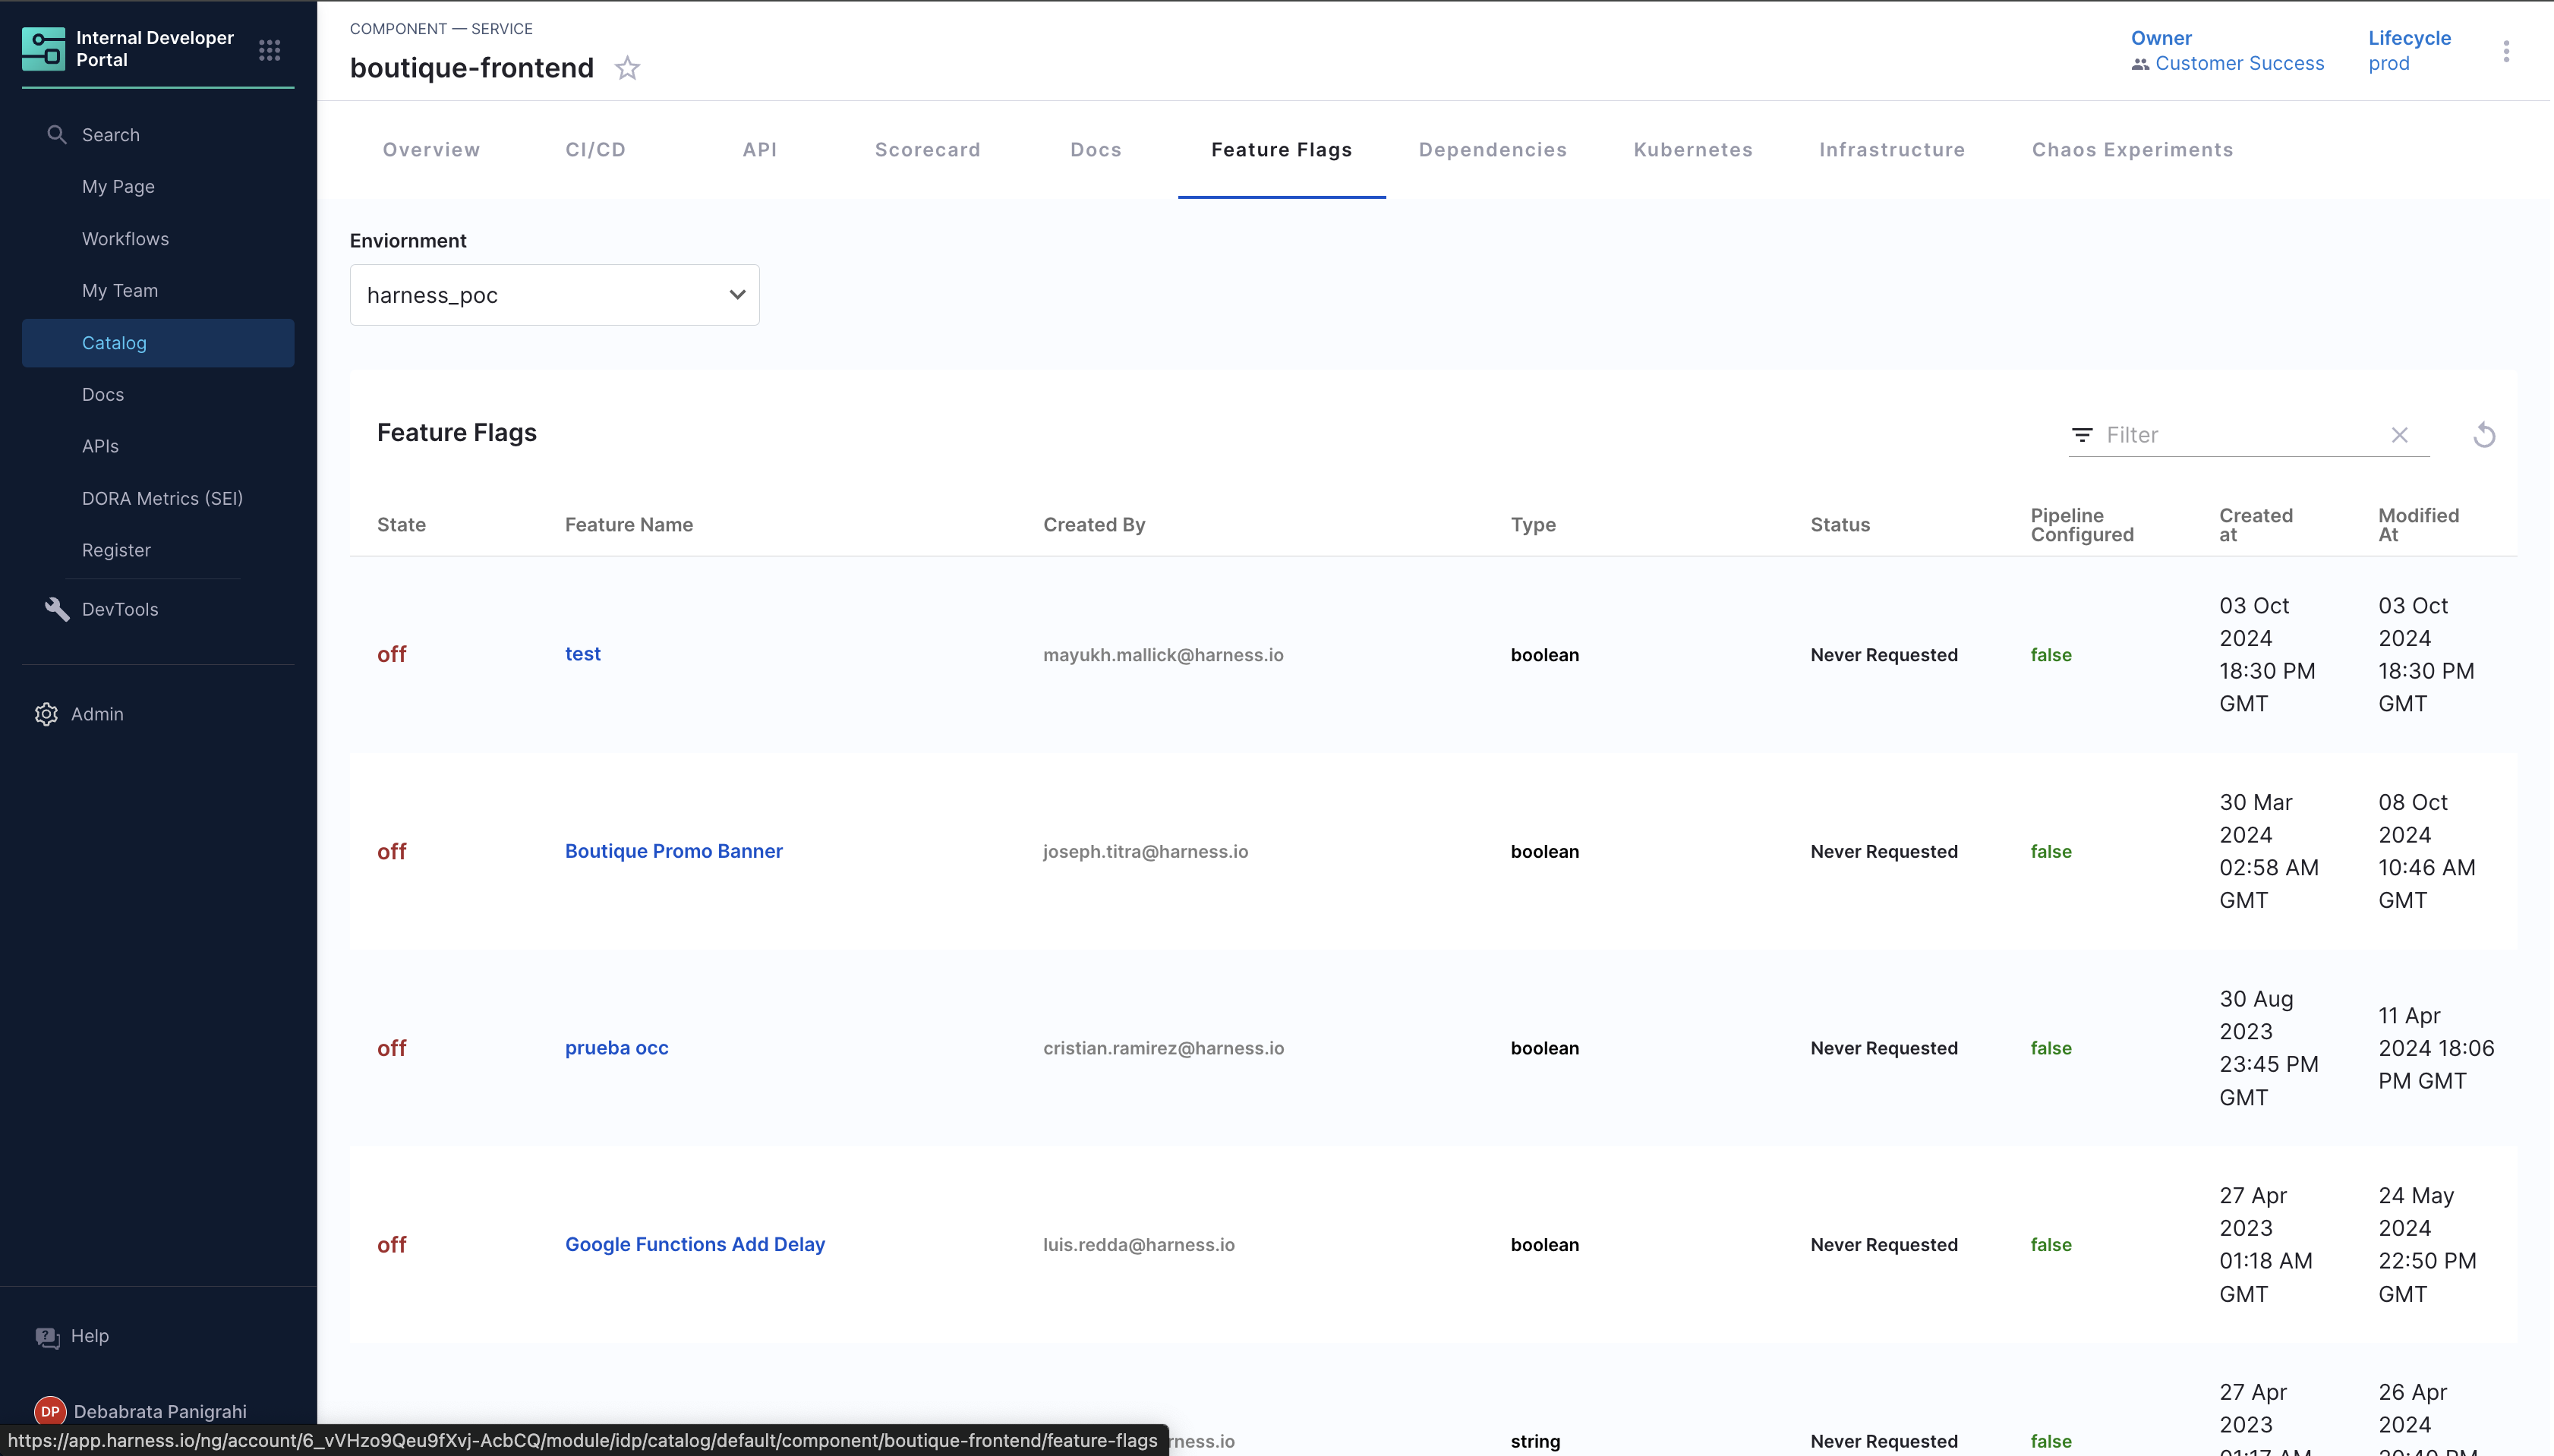
Task: Open the Chaos Experiments tab
Action: [x=2131, y=150]
